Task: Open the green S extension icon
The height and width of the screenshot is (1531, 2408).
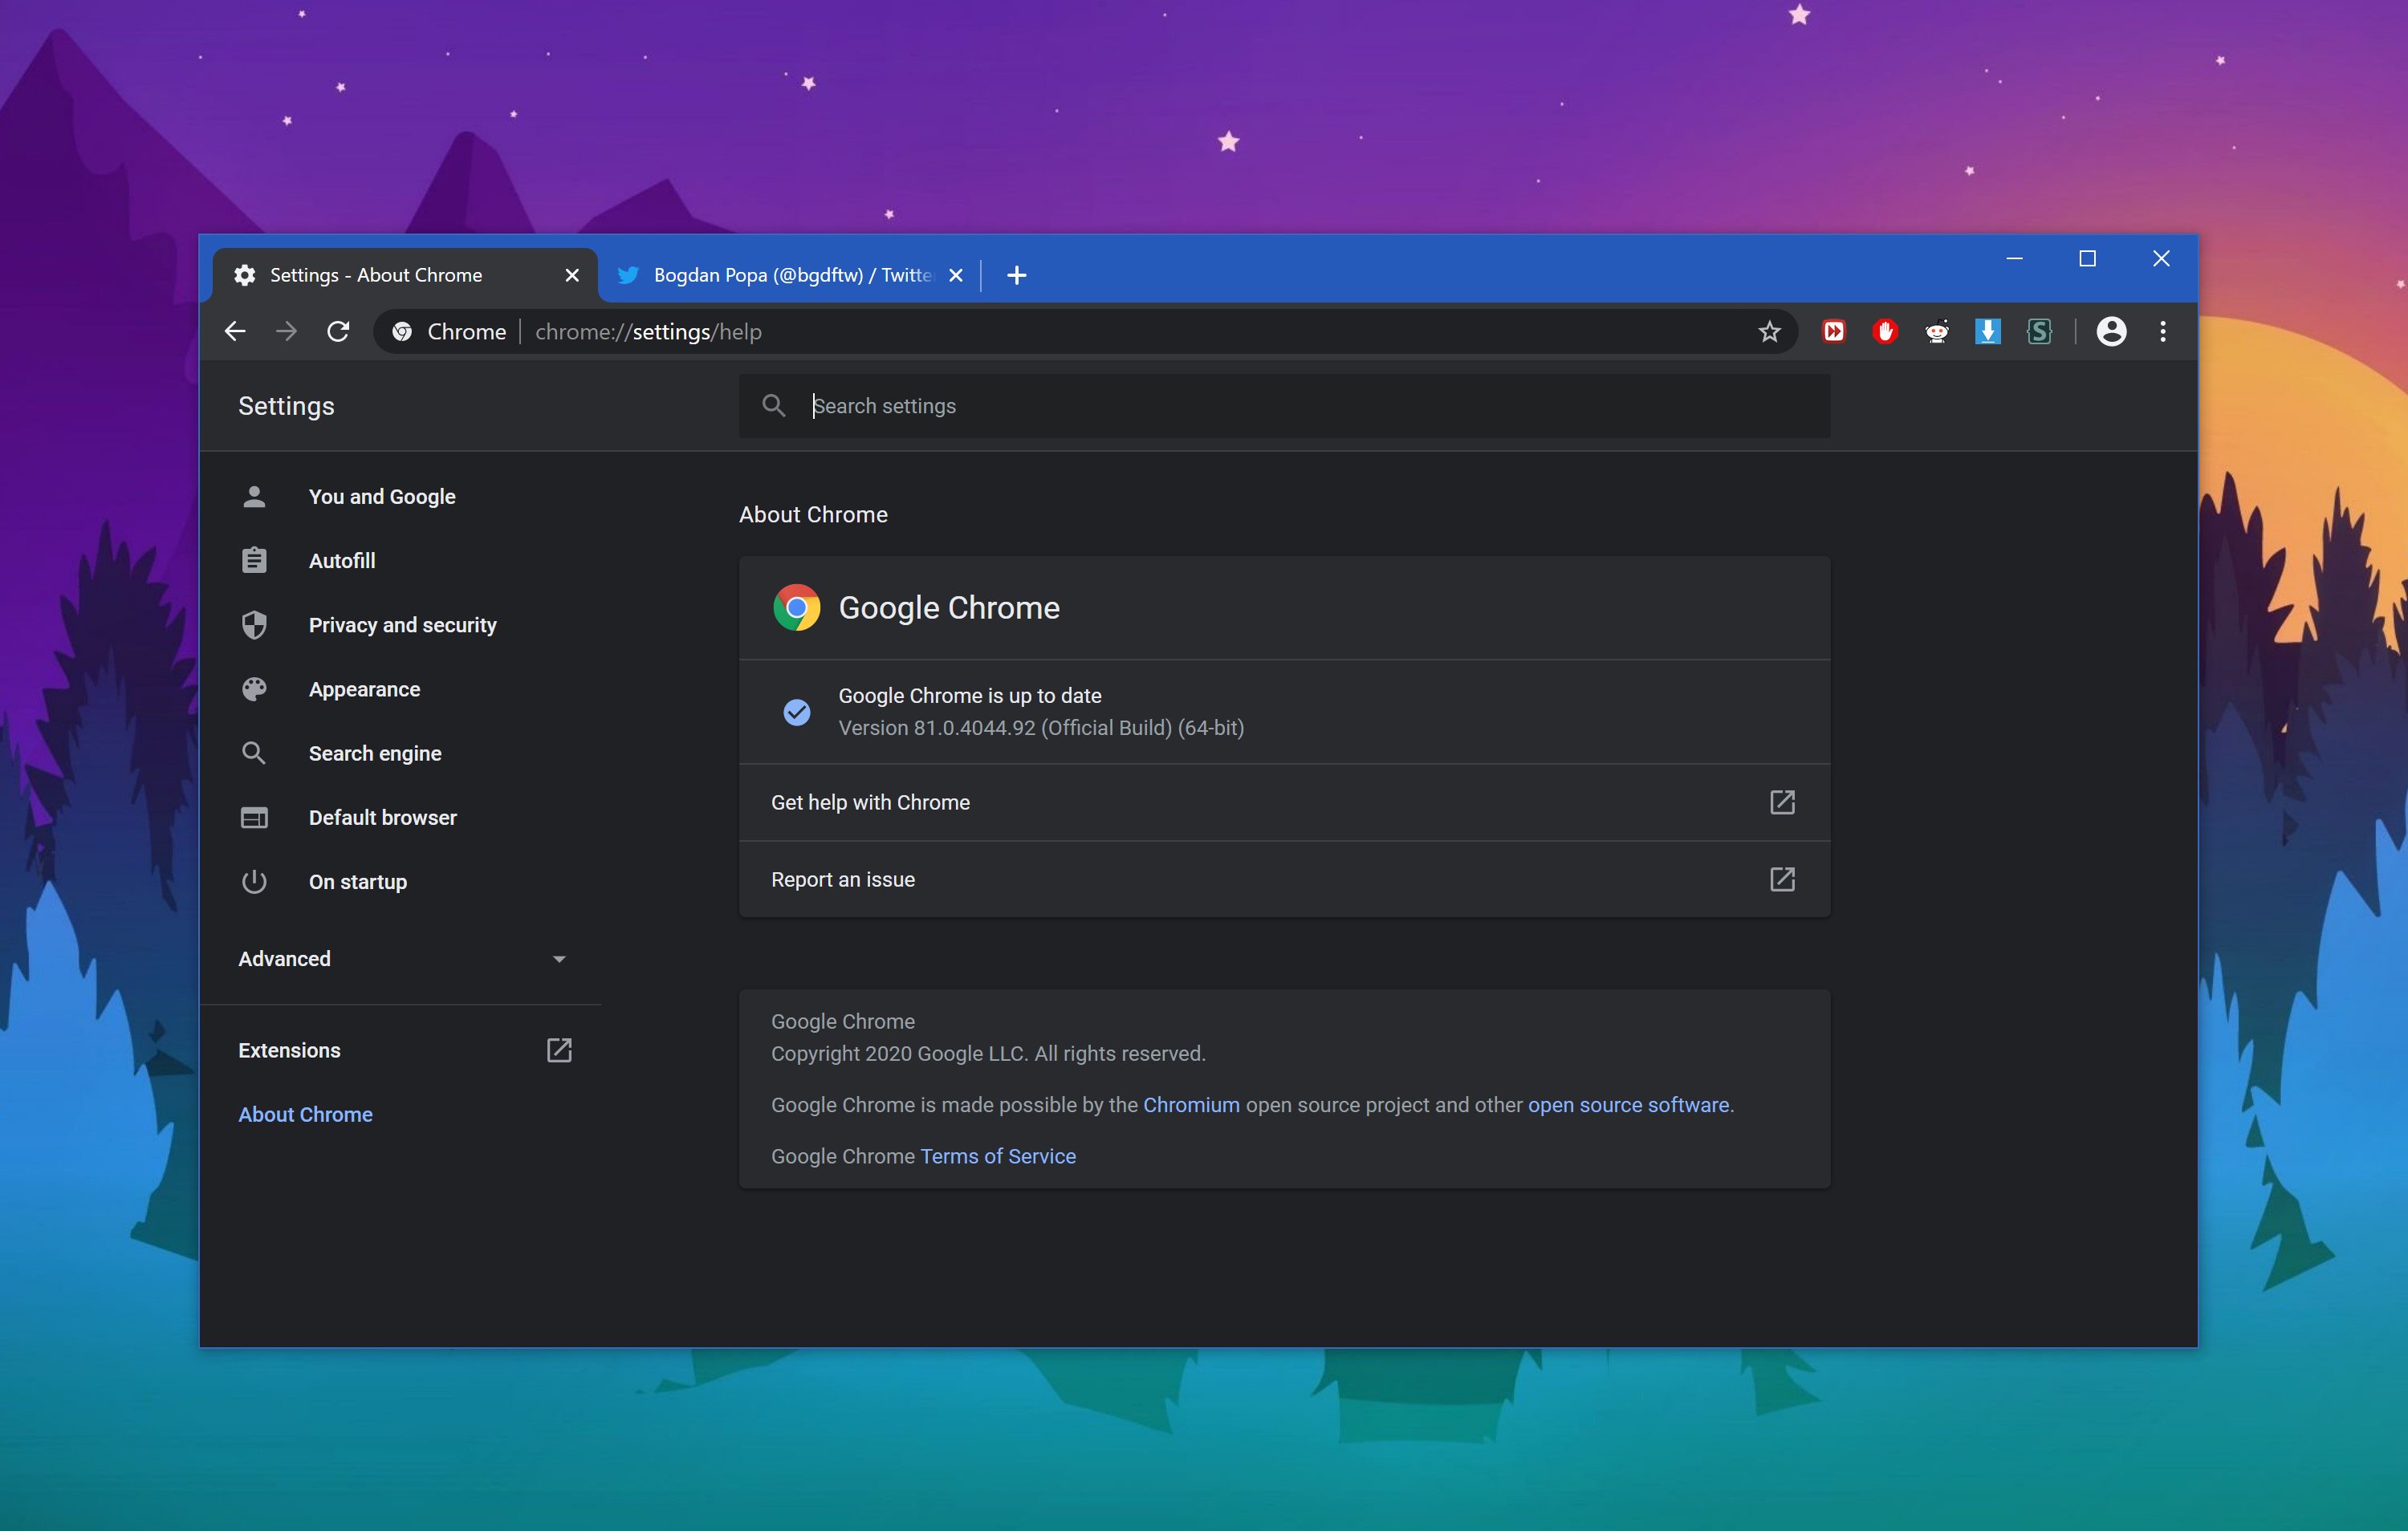Action: point(2039,331)
